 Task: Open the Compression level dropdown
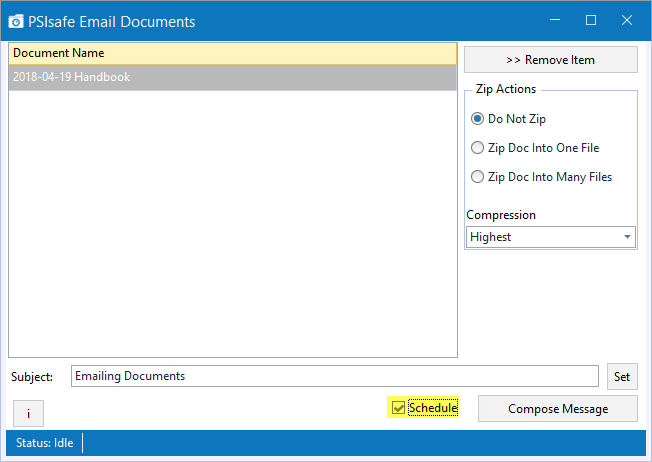(x=551, y=237)
